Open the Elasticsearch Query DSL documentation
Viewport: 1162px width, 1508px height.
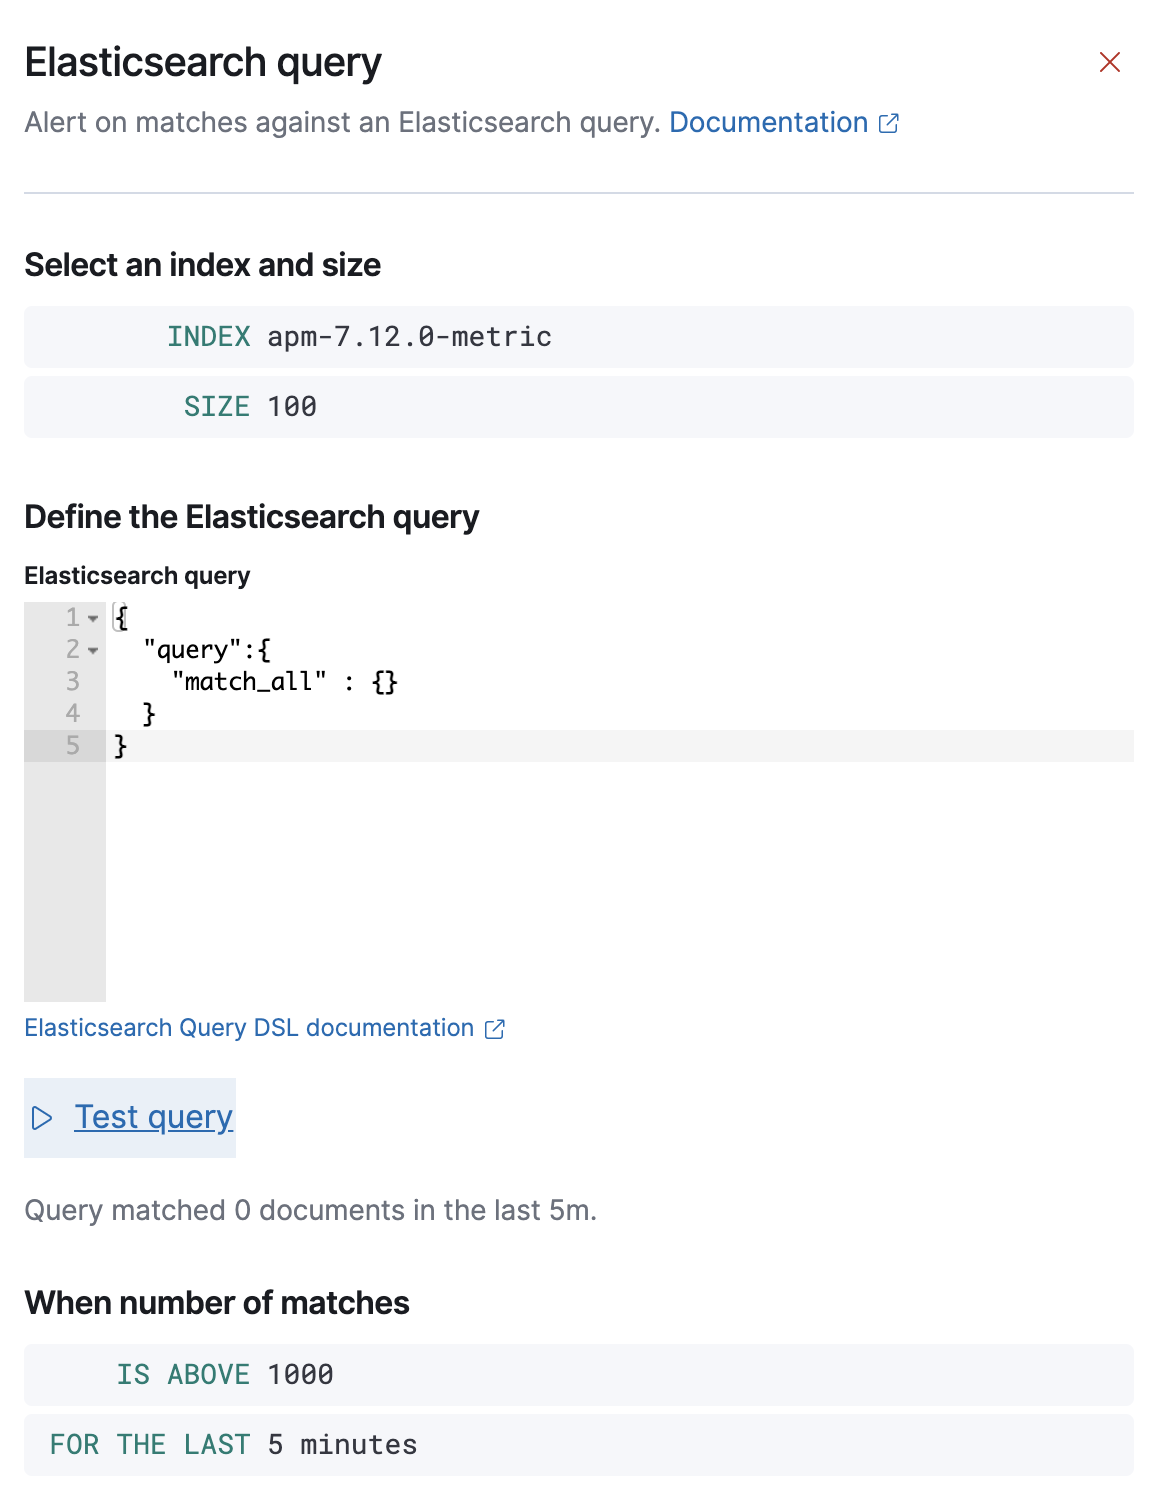coord(249,1027)
